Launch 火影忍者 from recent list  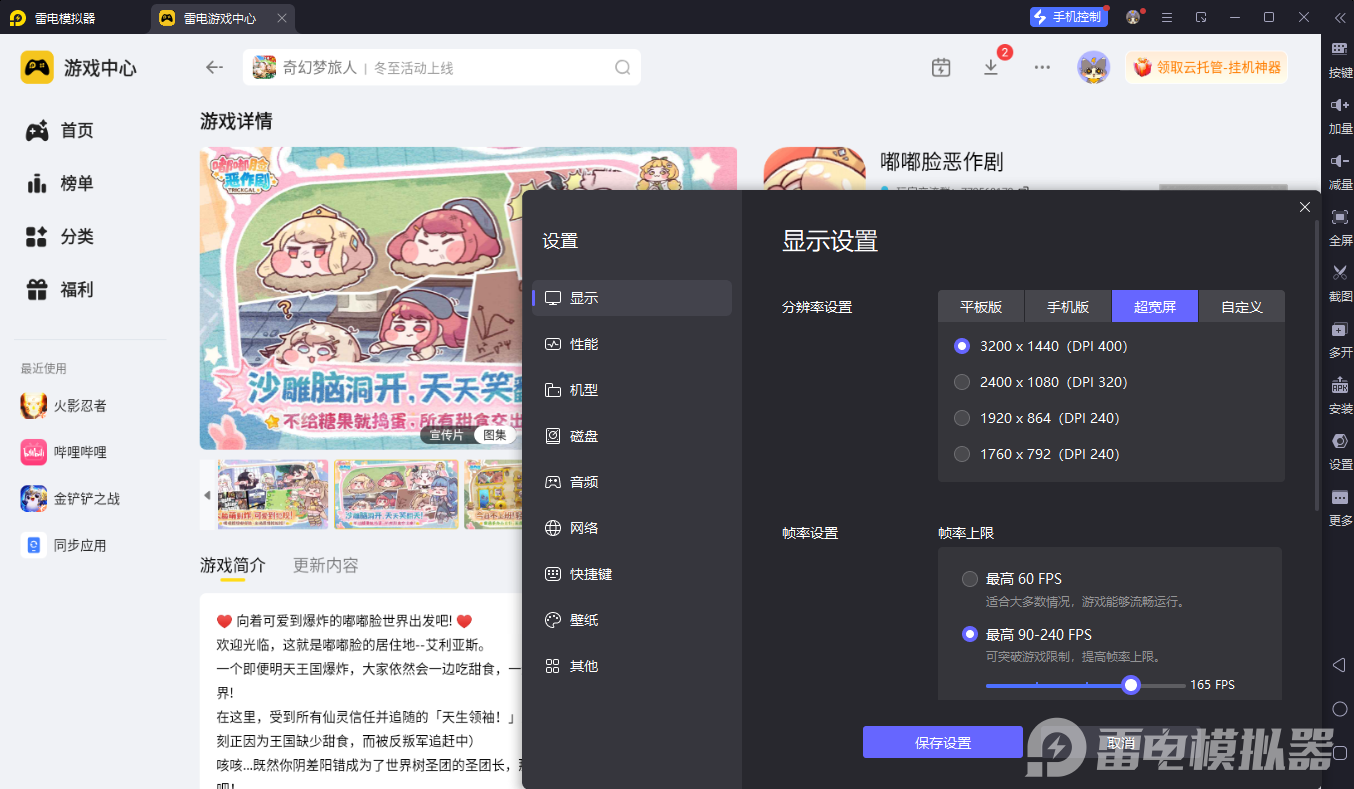(x=64, y=406)
